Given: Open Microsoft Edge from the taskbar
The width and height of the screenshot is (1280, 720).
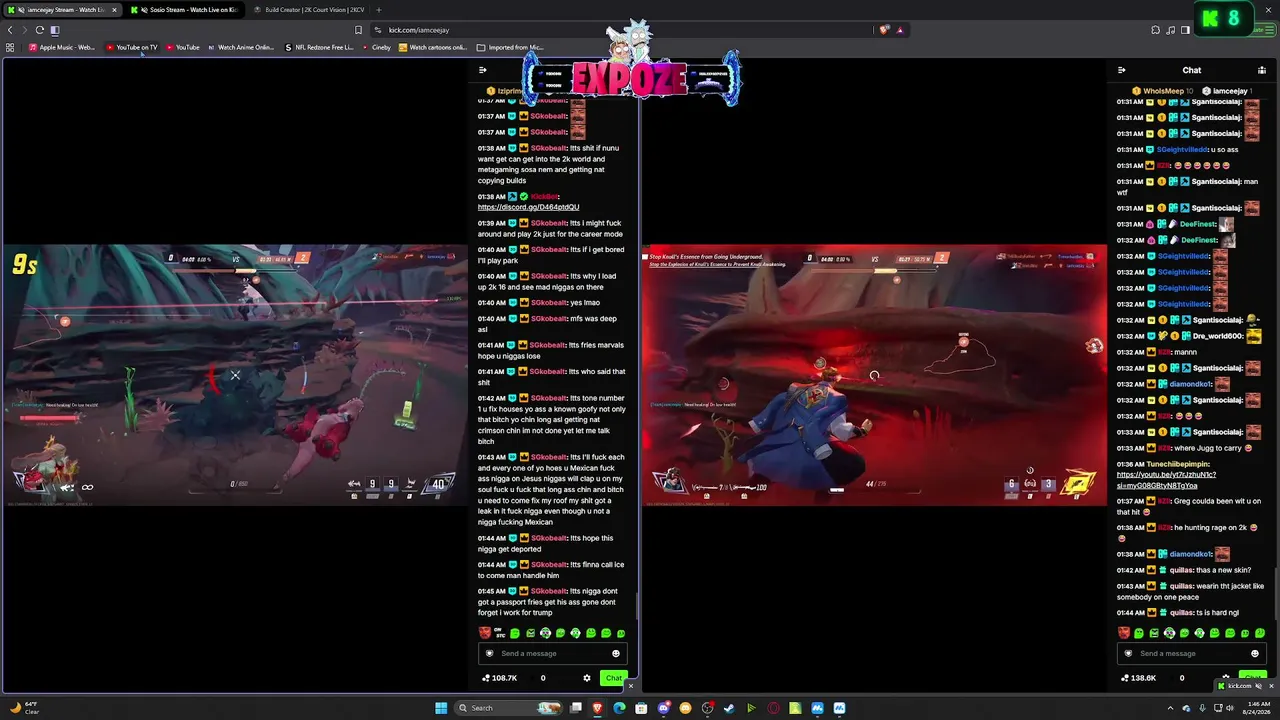Looking at the screenshot, I should click(x=620, y=708).
